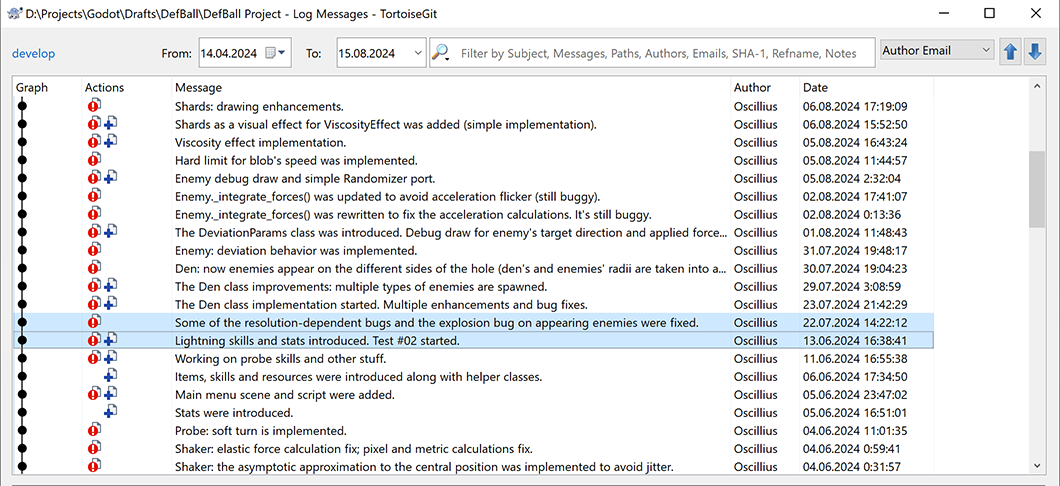Click date cell '22.07.2024 14:22:12'
Screen dimensions: 1060x486
coord(855,322)
